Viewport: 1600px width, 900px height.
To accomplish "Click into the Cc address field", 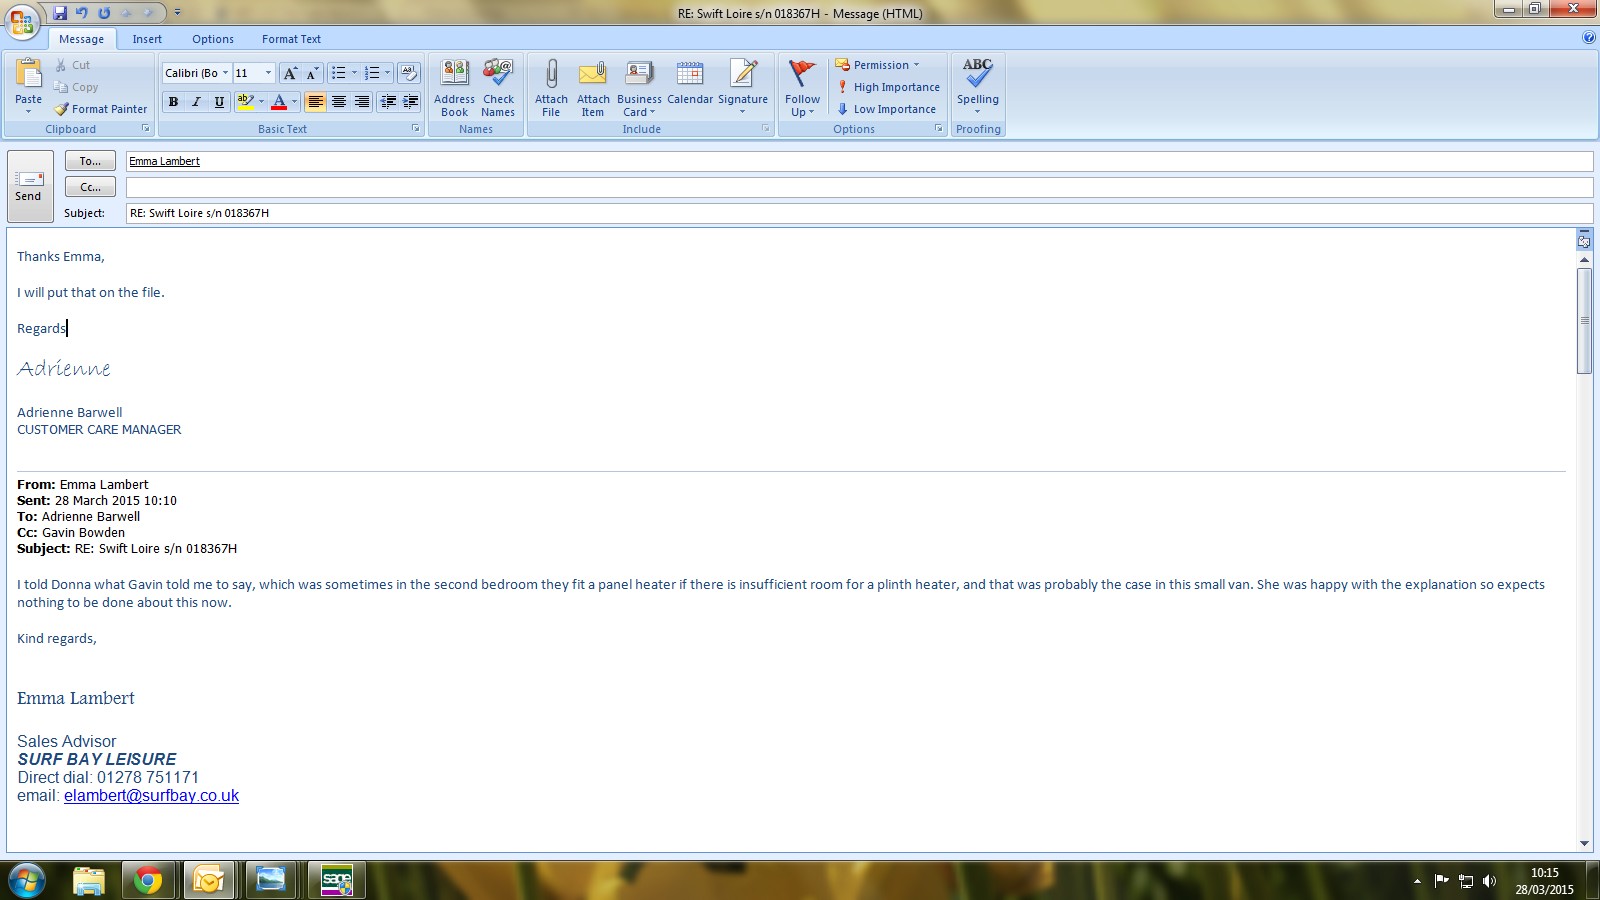I will [x=859, y=187].
